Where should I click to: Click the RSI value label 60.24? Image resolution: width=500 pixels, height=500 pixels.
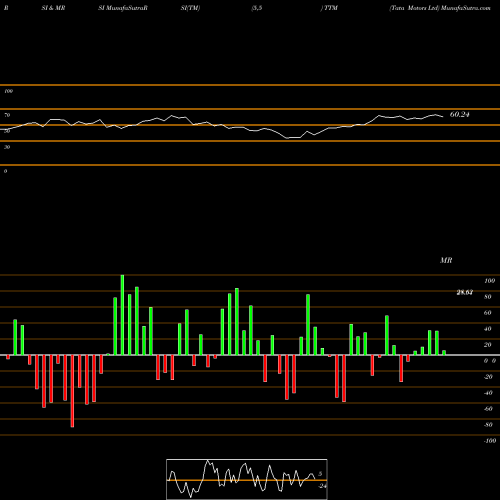pyautogui.click(x=459, y=115)
